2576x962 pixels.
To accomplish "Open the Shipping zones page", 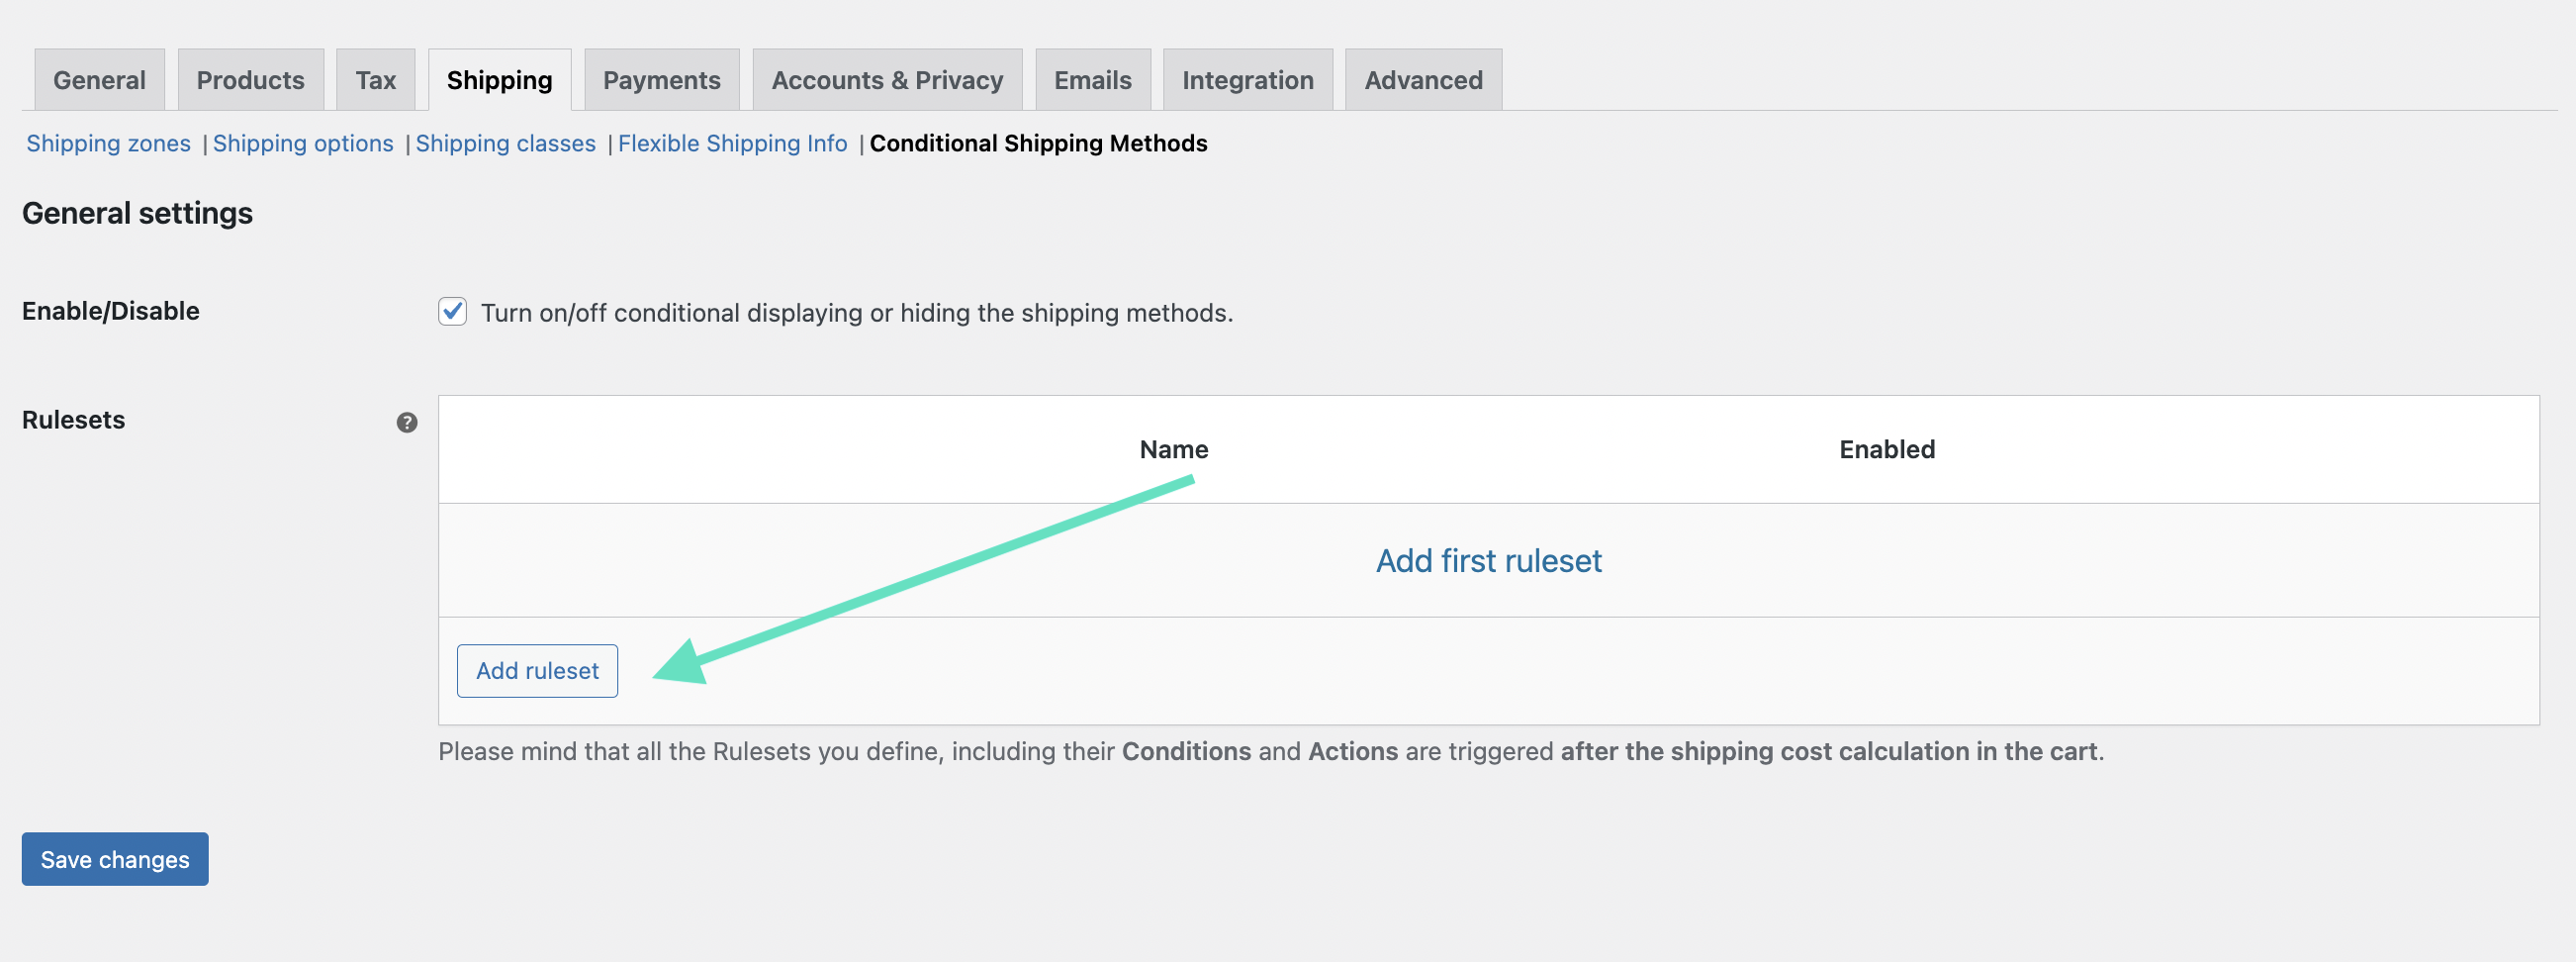I will pyautogui.click(x=109, y=143).
